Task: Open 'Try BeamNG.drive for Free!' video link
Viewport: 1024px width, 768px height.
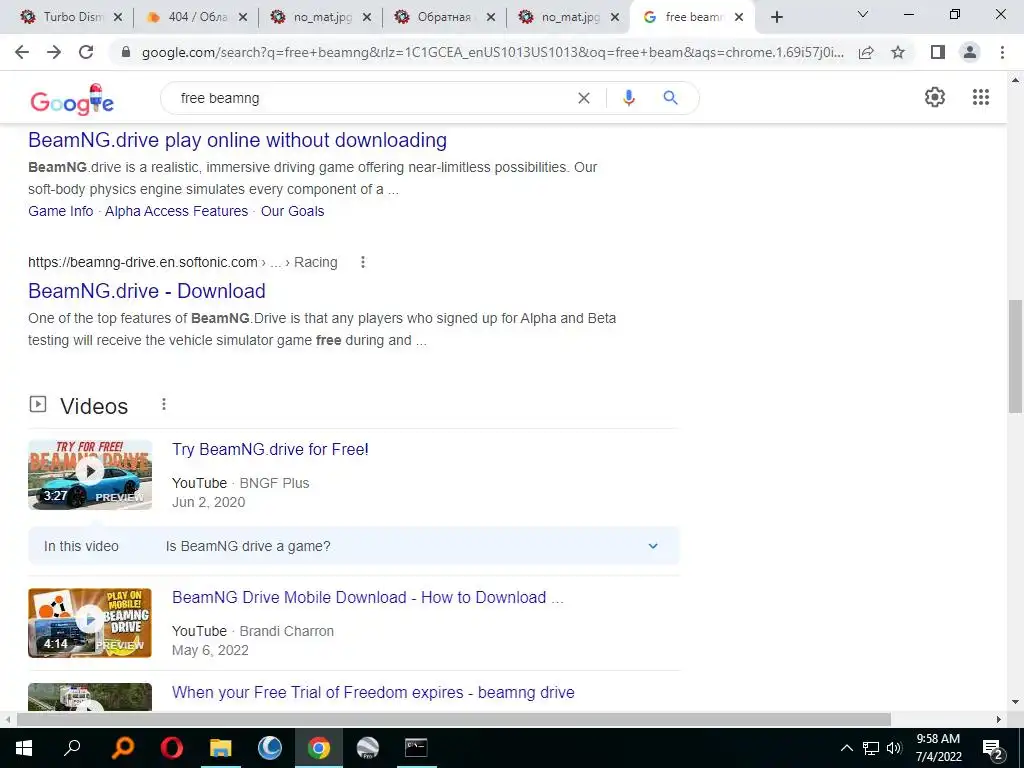Action: [270, 449]
